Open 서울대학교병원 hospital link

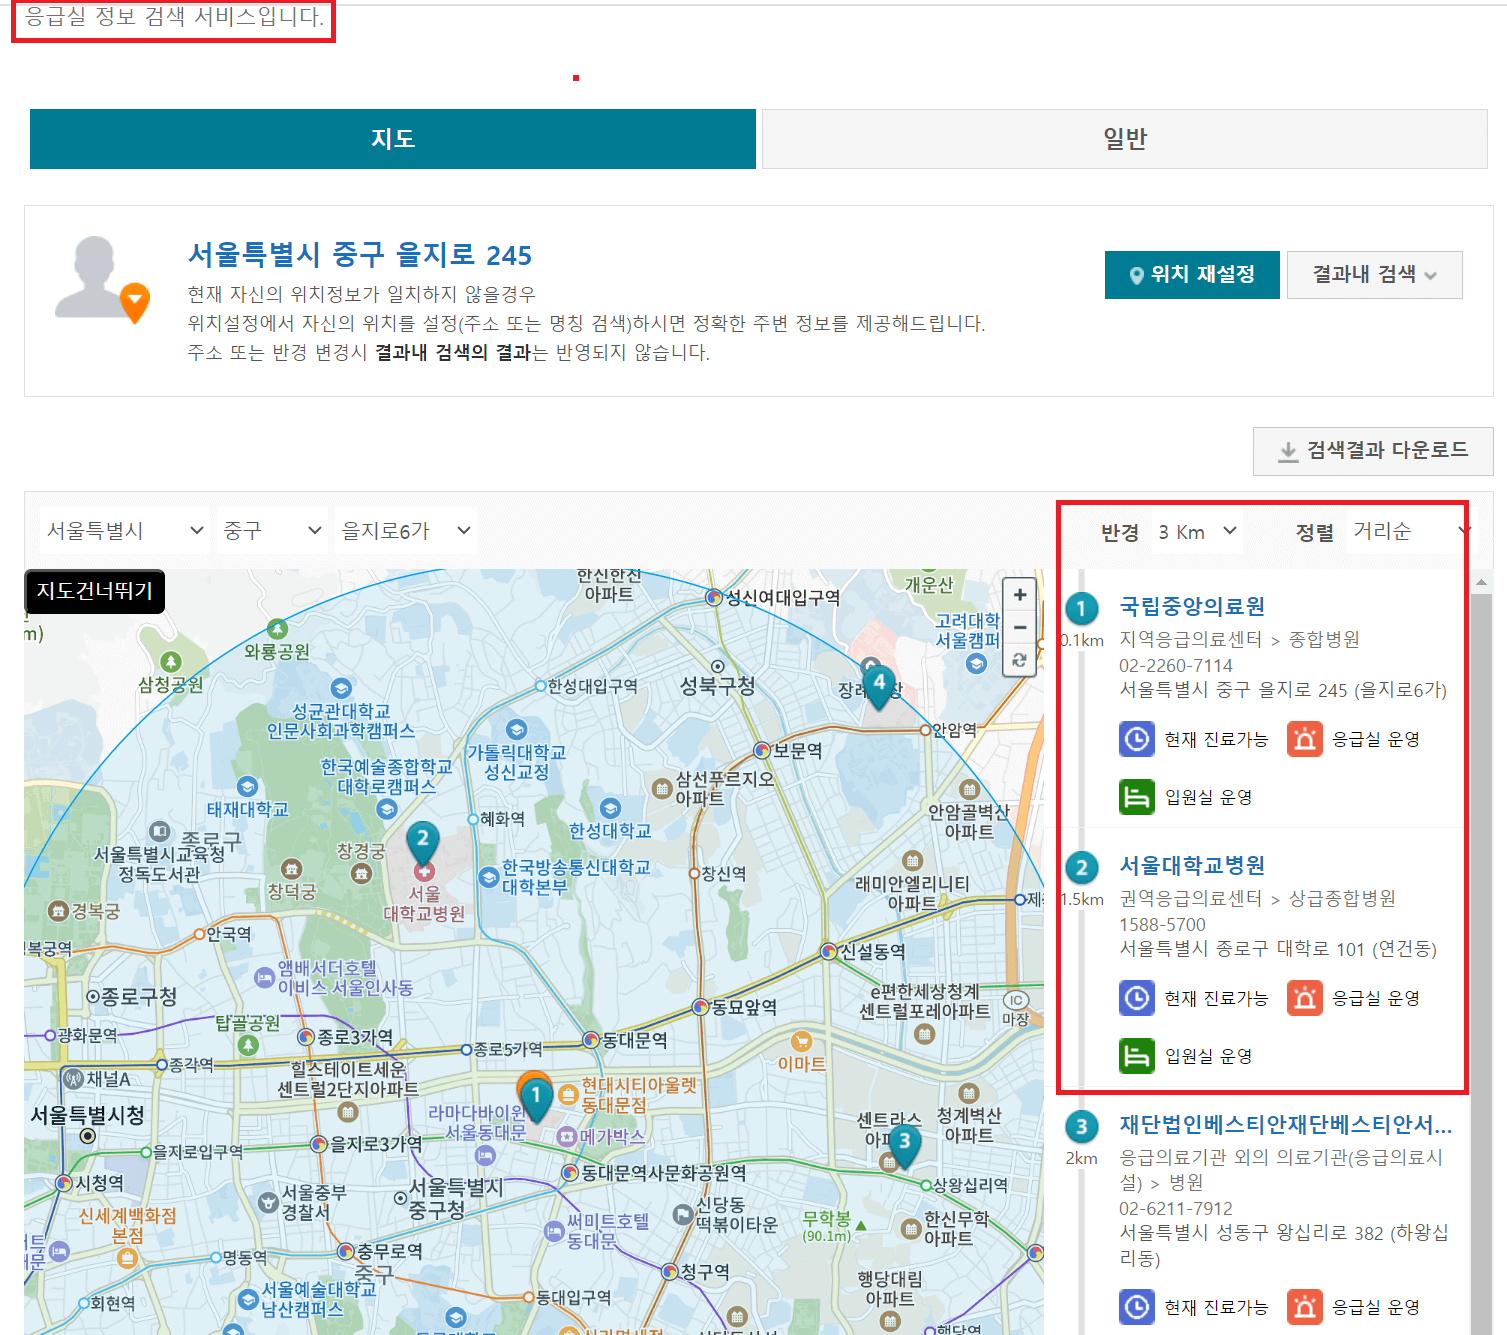tap(1192, 865)
